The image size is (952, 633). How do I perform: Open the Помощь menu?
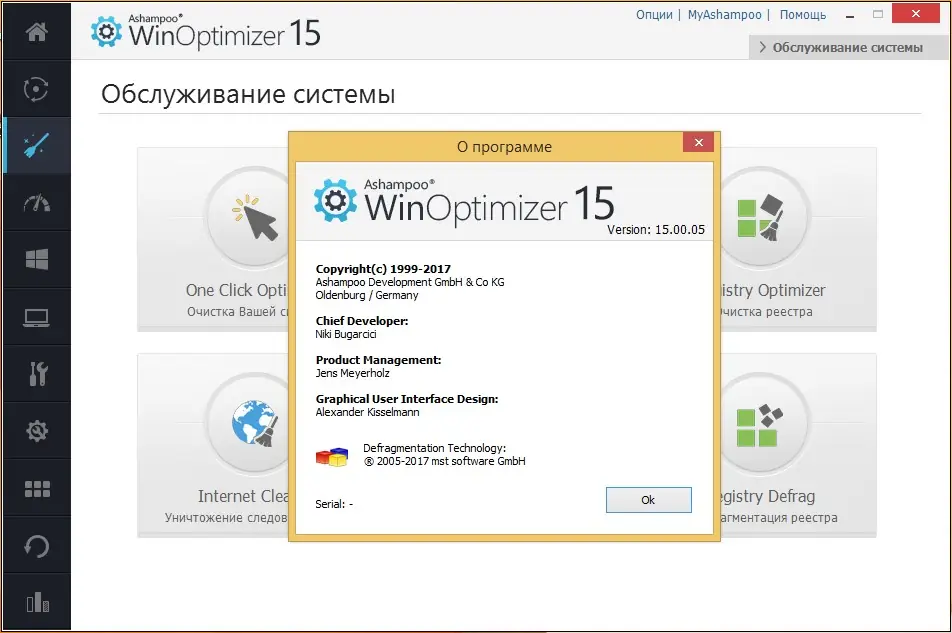pyautogui.click(x=803, y=15)
